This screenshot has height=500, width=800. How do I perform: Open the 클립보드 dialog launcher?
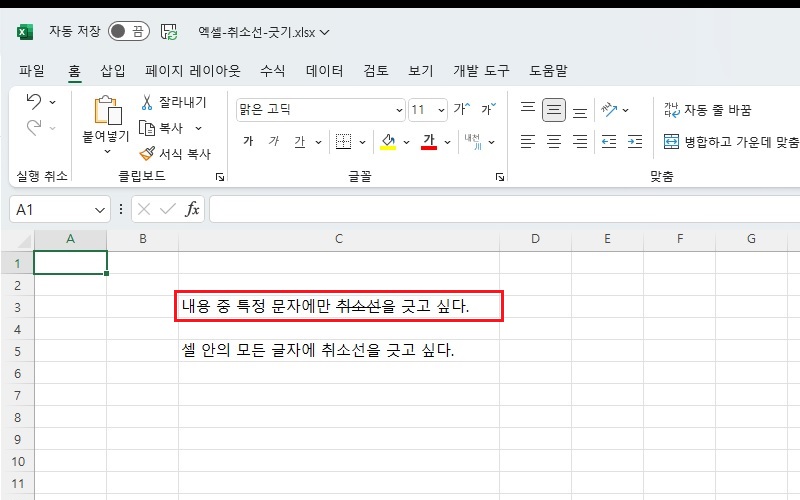coord(219,177)
